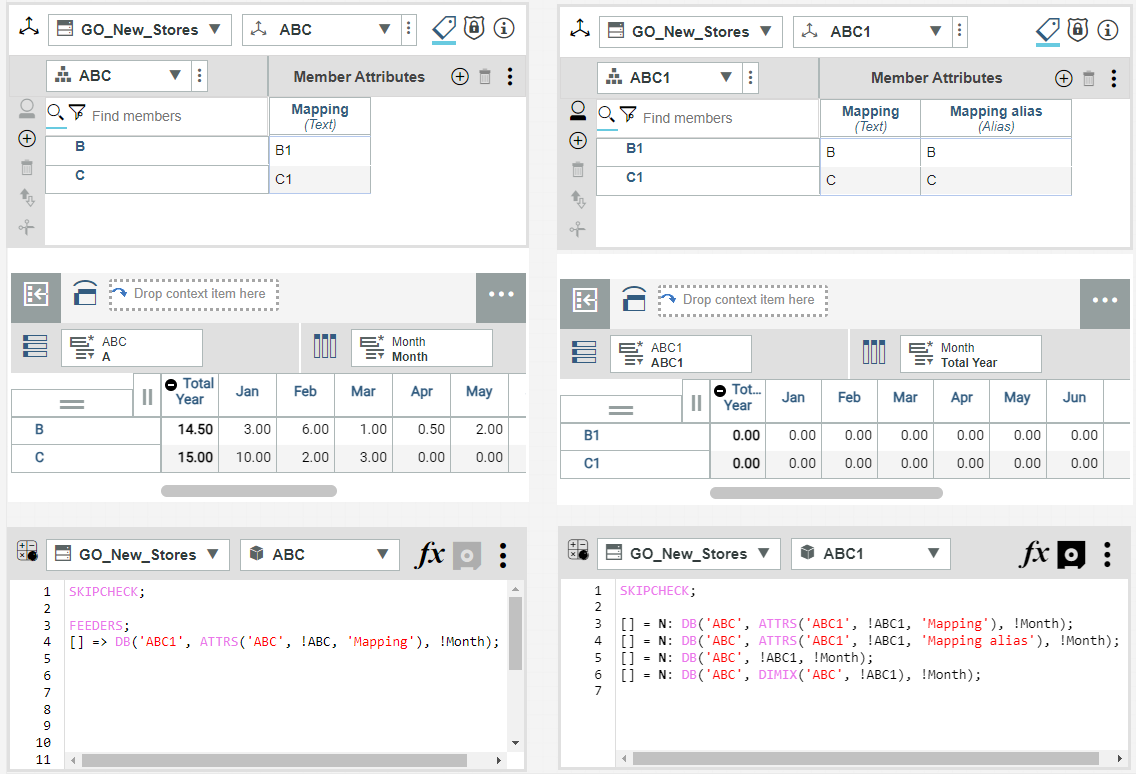This screenshot has width=1136, height=774.
Task: Add a member attribute in ABC1 editor
Action: click(x=1063, y=78)
